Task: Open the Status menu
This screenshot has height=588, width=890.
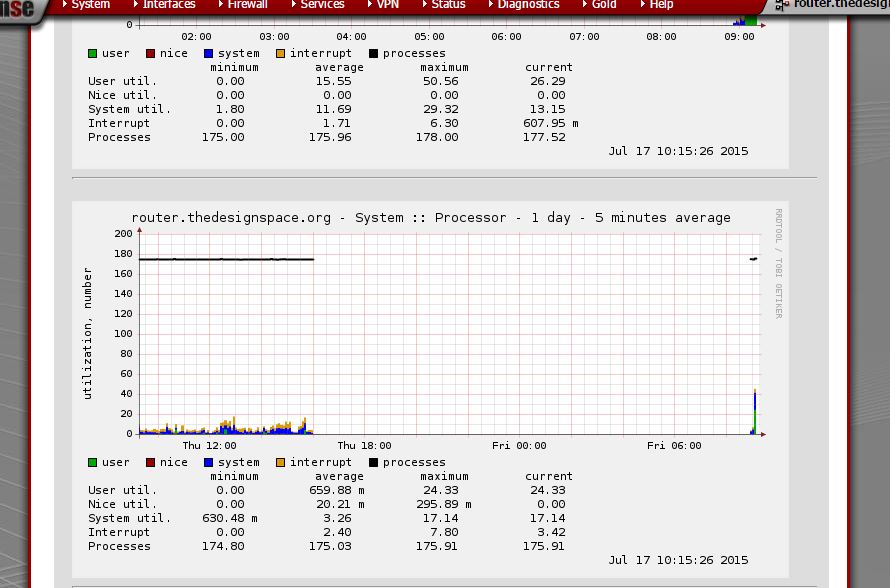Action: pos(448,5)
